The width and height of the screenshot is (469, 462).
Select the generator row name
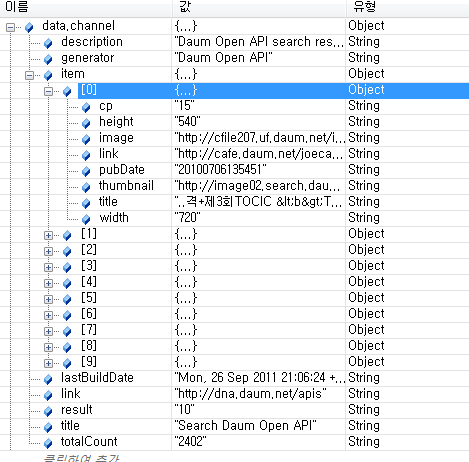pos(88,58)
